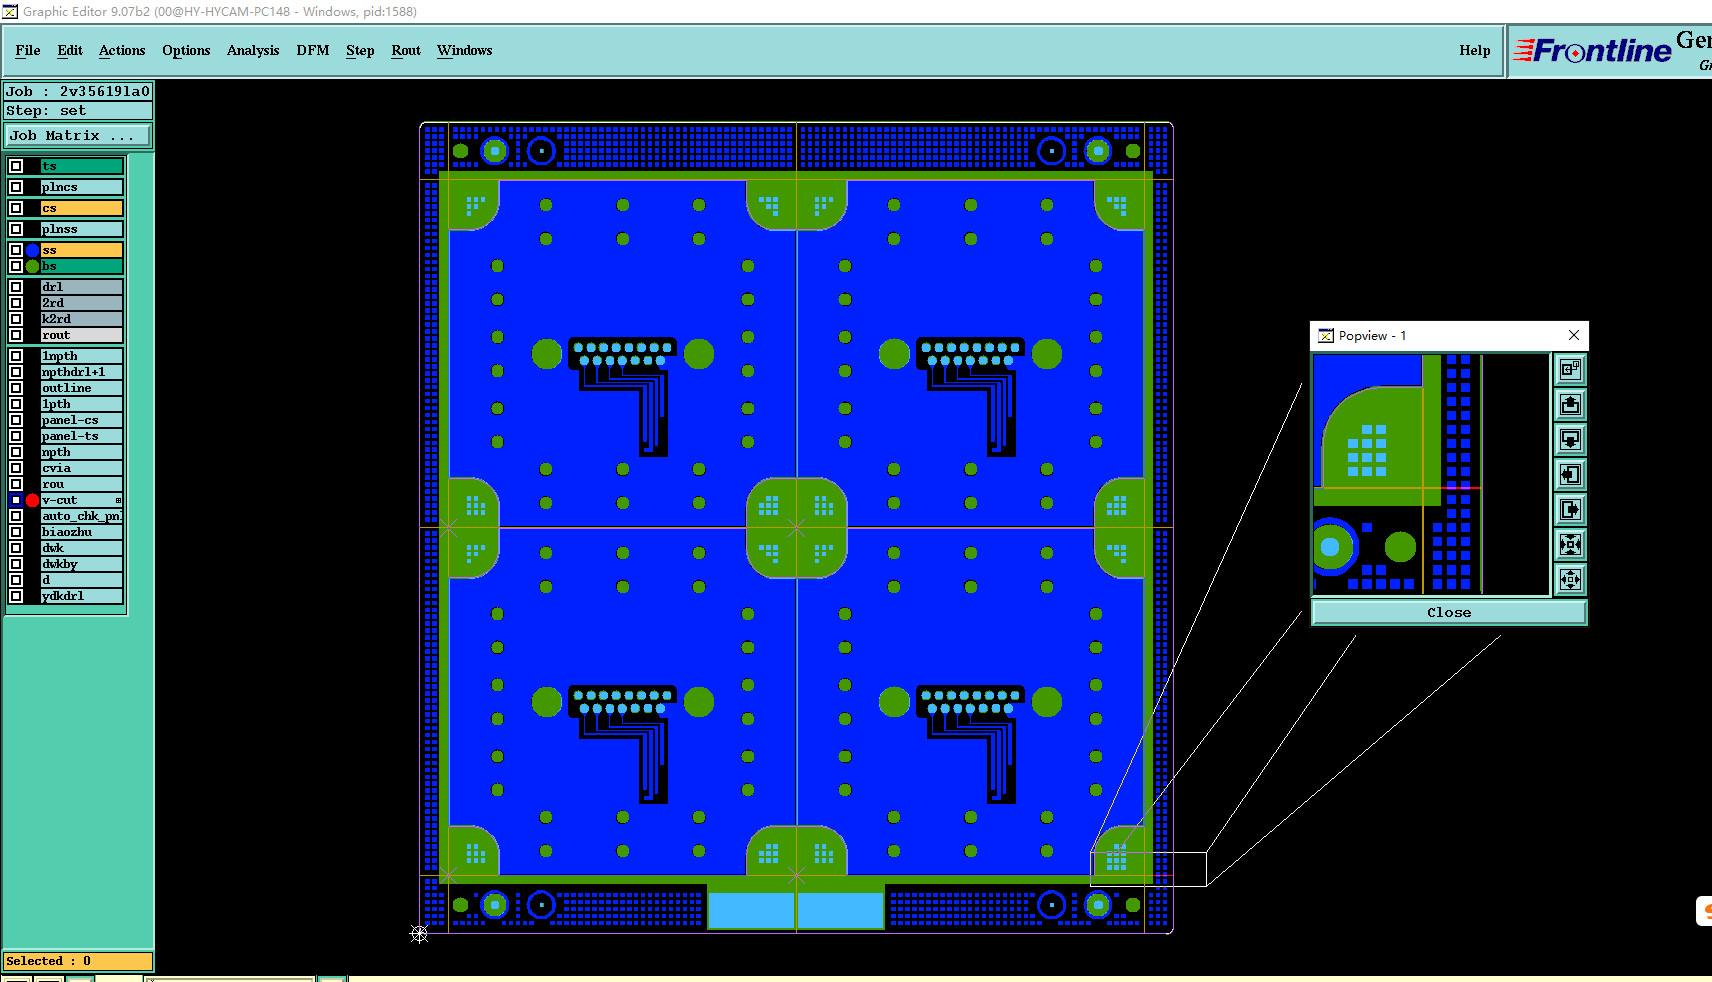Select the auto_chk_pnl layer name
Viewport: 1712px width, 982px height.
[x=82, y=516]
